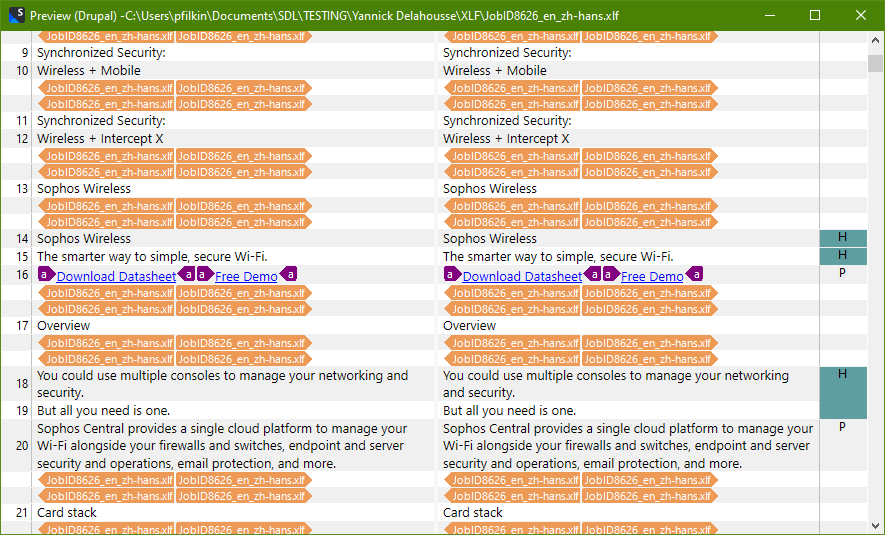Screen dimensions: 885x535
Task: Open the source Download Datasheet link
Action: pyautogui.click(x=116, y=276)
